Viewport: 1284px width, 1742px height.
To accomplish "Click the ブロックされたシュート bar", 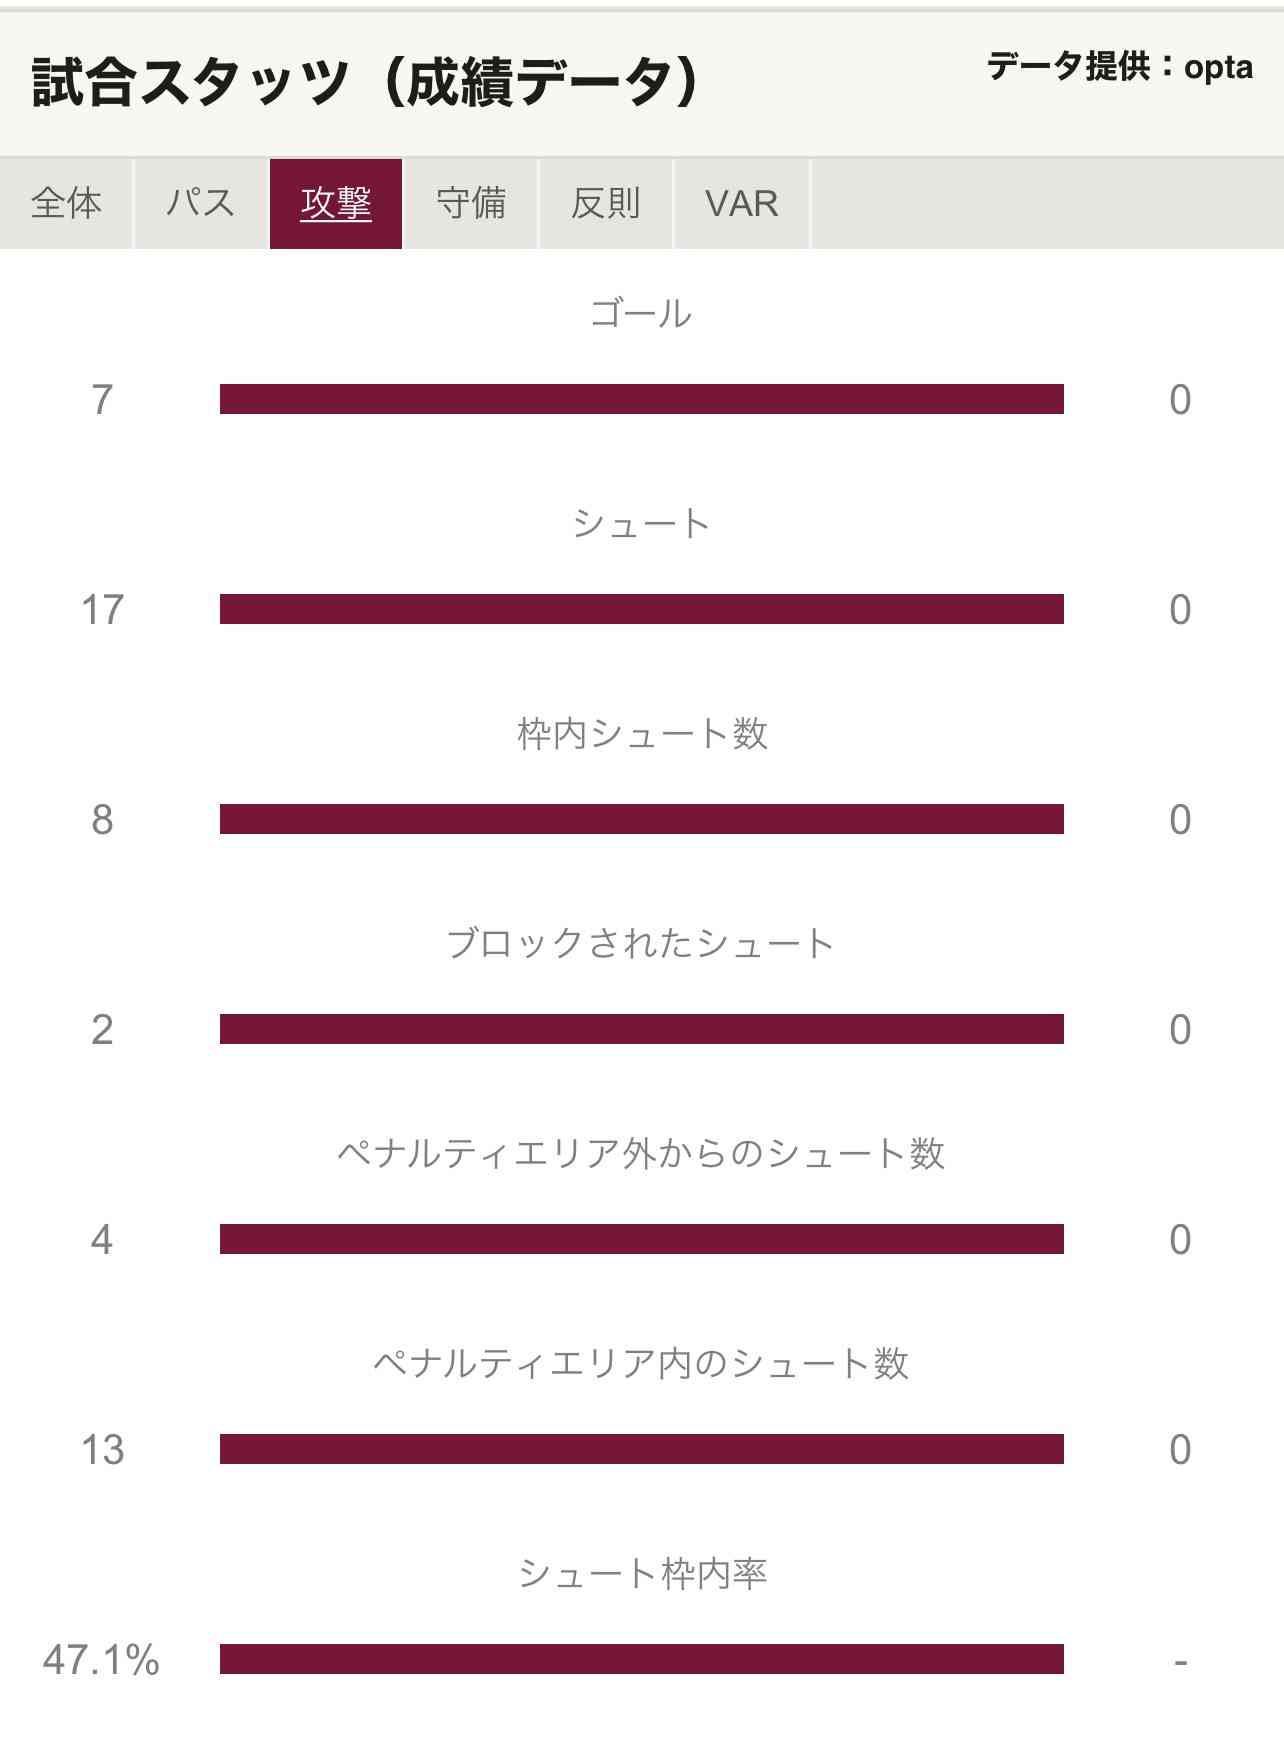I will pos(642,1029).
